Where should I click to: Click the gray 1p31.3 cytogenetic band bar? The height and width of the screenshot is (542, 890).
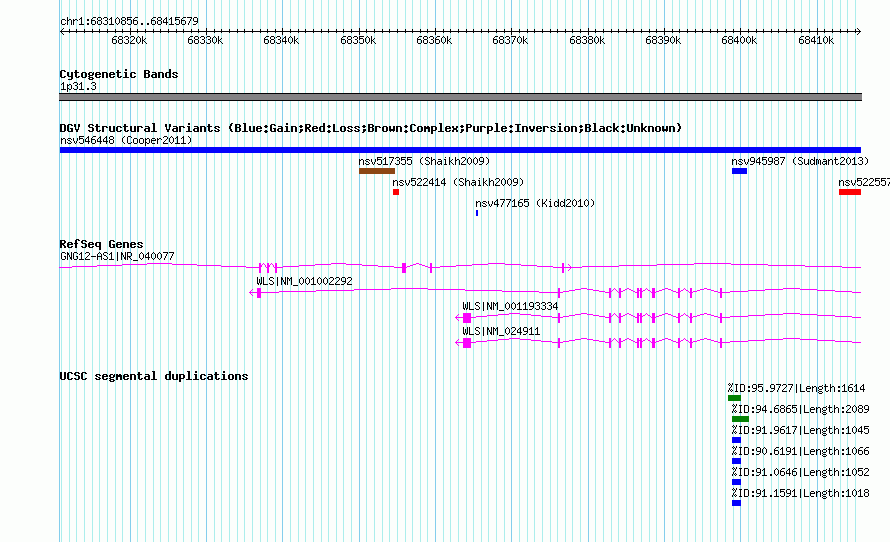460,97
